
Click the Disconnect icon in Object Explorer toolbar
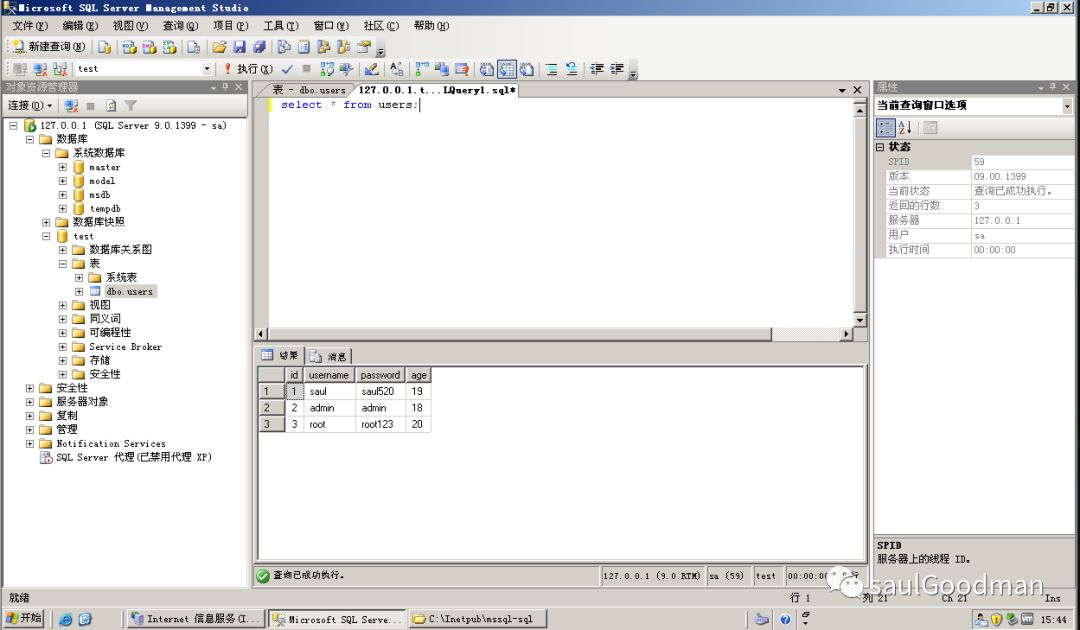coord(70,105)
